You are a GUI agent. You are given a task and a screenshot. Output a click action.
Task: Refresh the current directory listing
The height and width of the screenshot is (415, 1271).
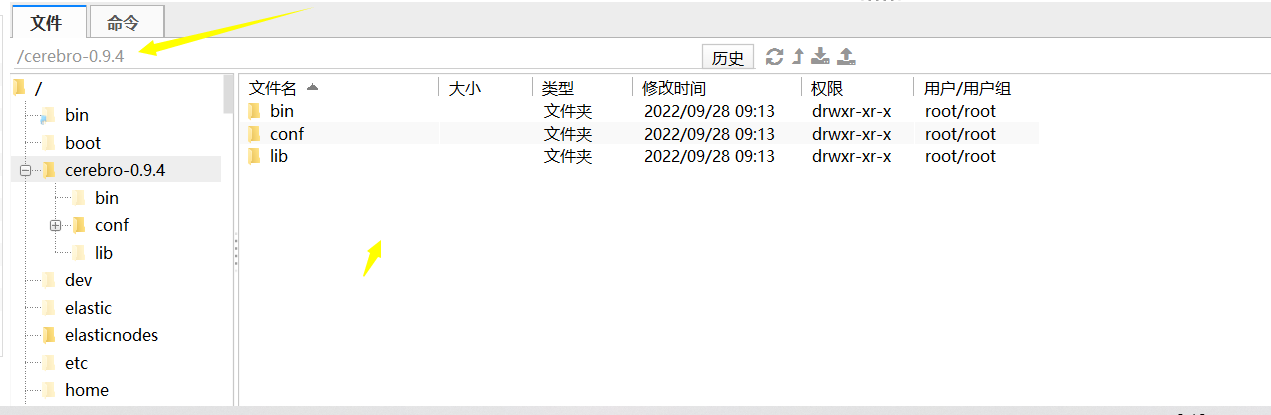click(x=774, y=57)
